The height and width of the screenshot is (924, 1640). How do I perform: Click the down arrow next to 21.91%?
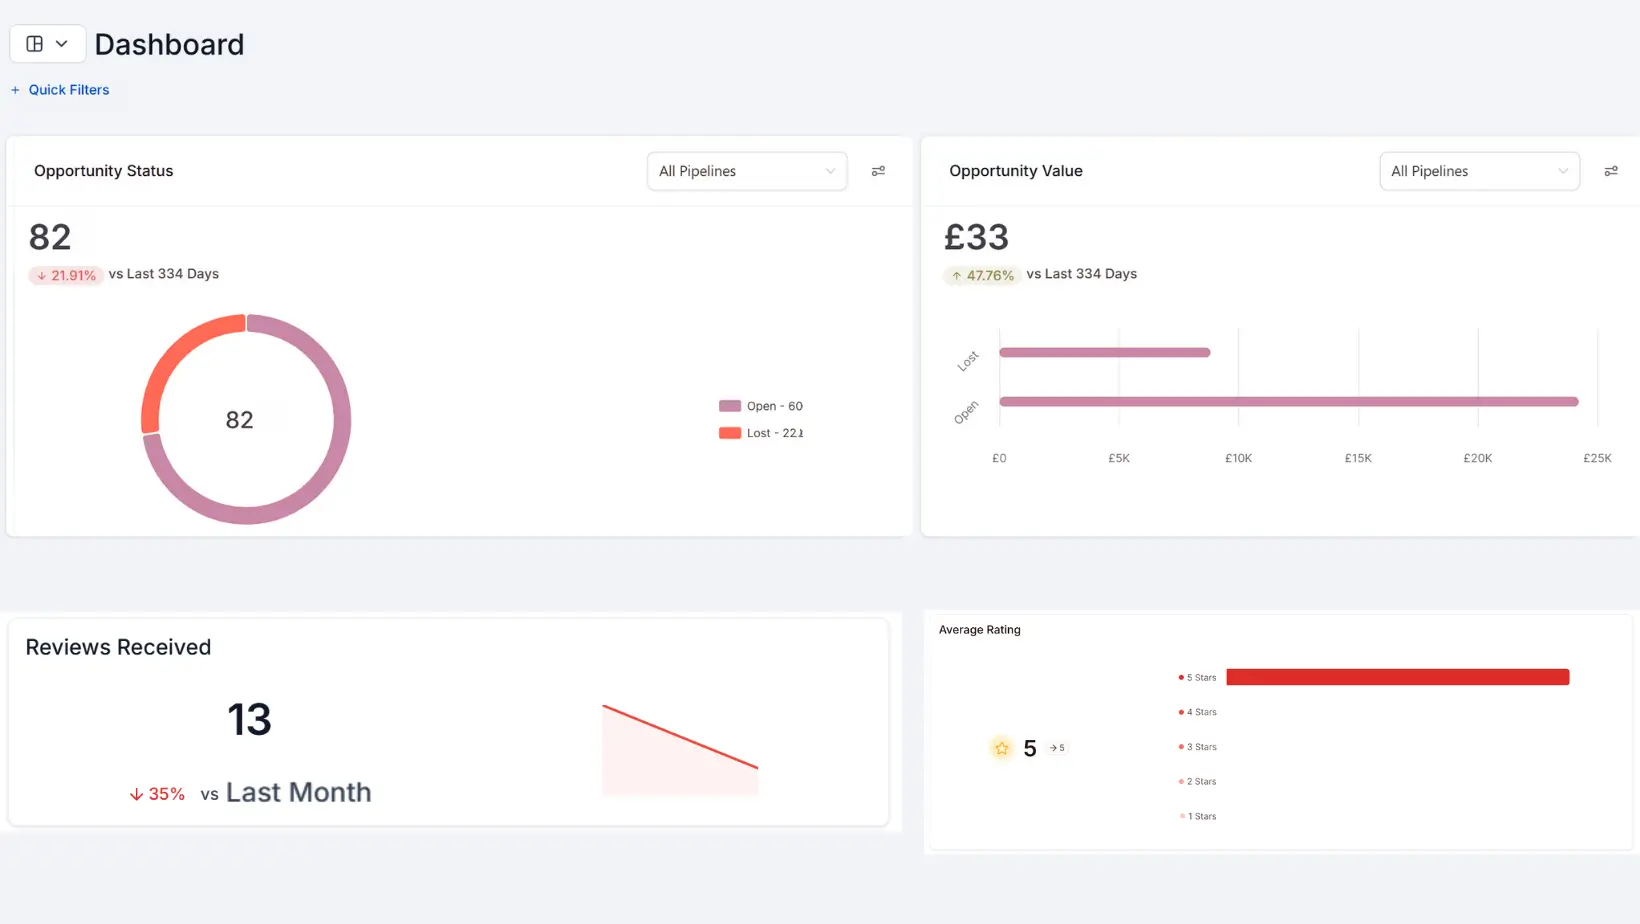42,275
